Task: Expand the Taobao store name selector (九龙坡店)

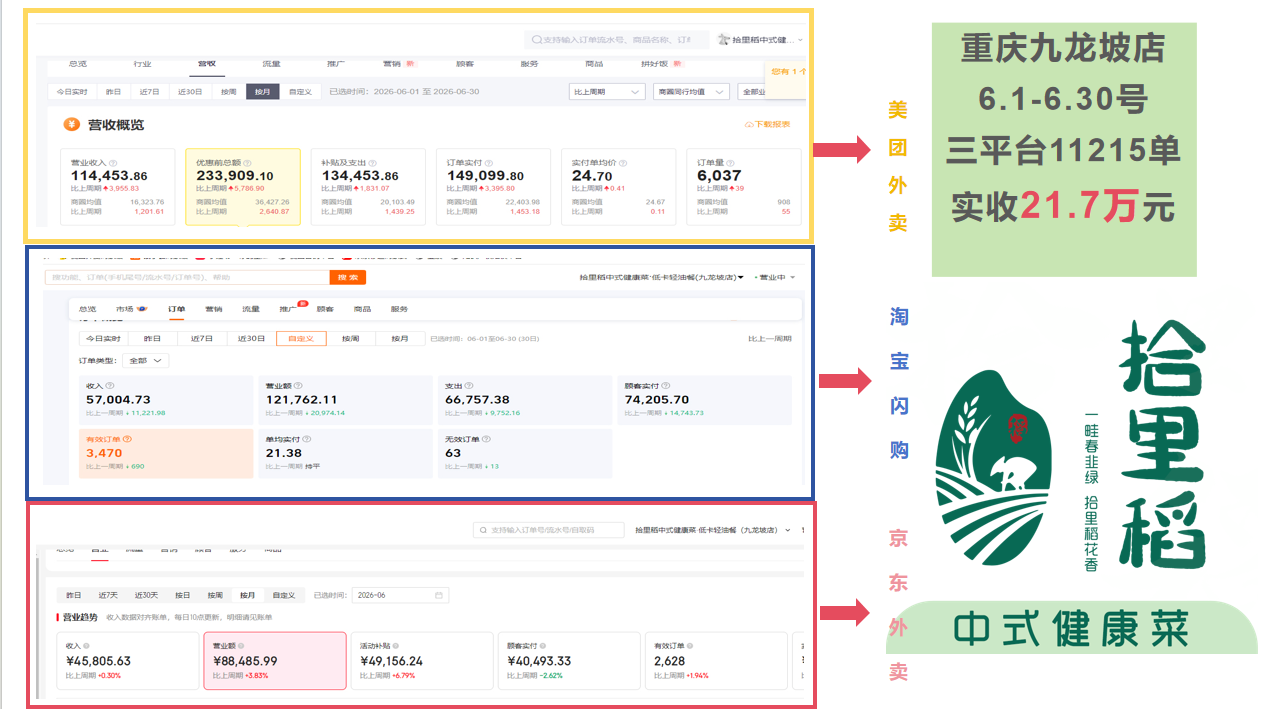Action: click(741, 277)
